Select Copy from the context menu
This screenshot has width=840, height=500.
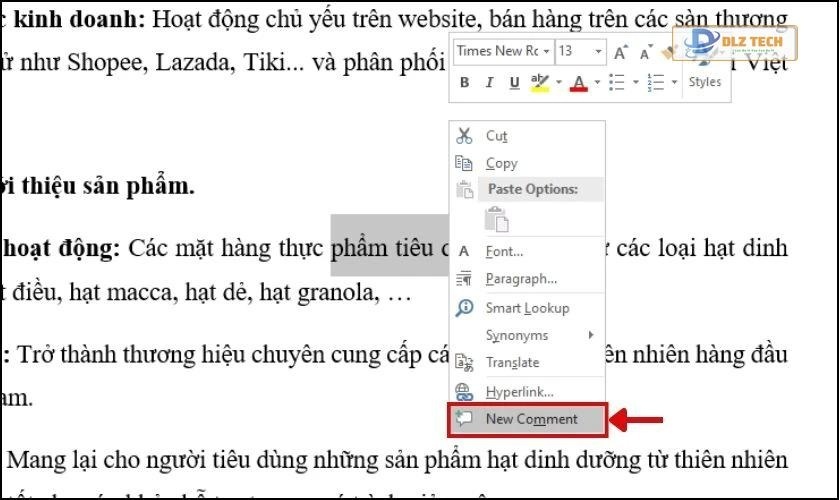pyautogui.click(x=501, y=163)
